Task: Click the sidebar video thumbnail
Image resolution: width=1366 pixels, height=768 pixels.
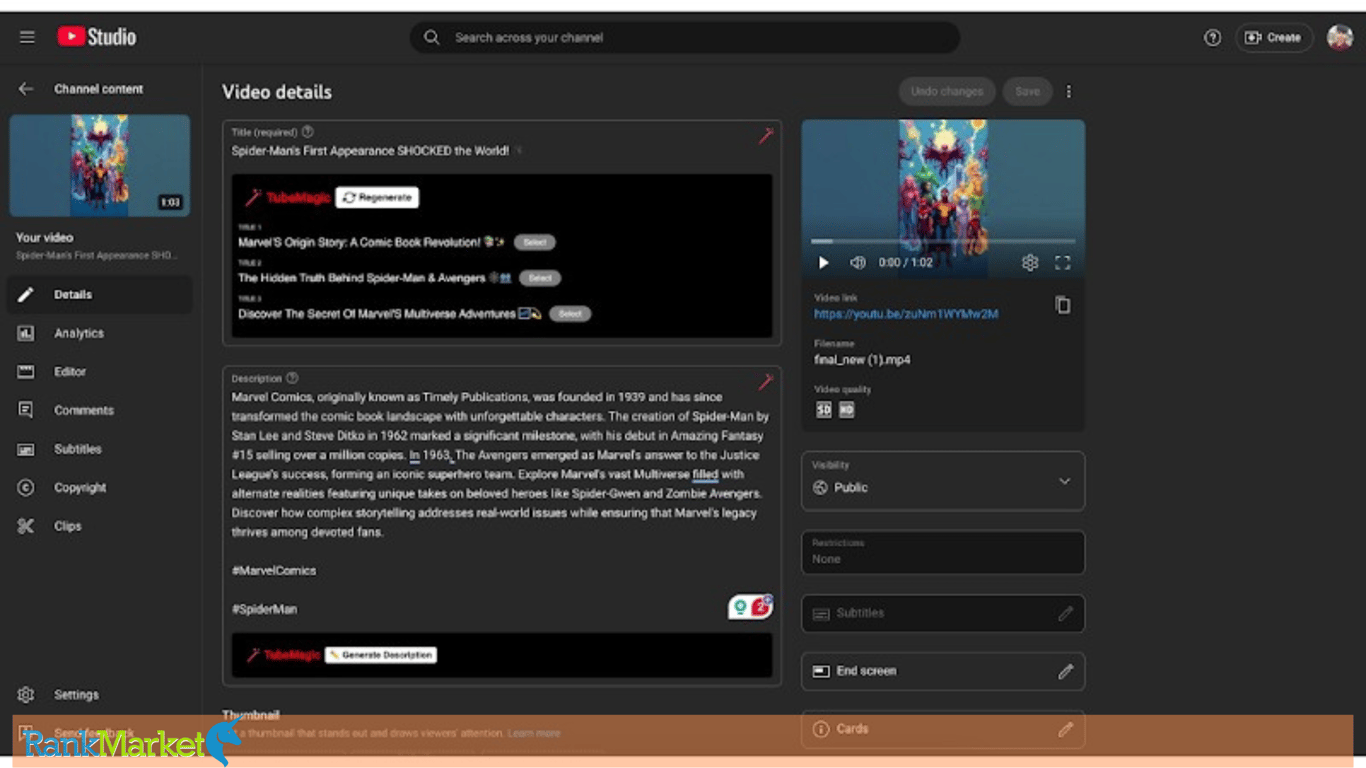Action: (100, 165)
